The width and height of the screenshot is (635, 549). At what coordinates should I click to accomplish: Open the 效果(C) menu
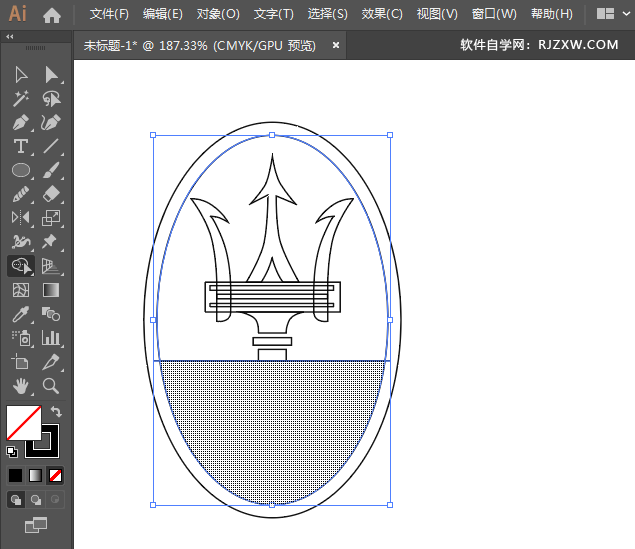[x=382, y=14]
